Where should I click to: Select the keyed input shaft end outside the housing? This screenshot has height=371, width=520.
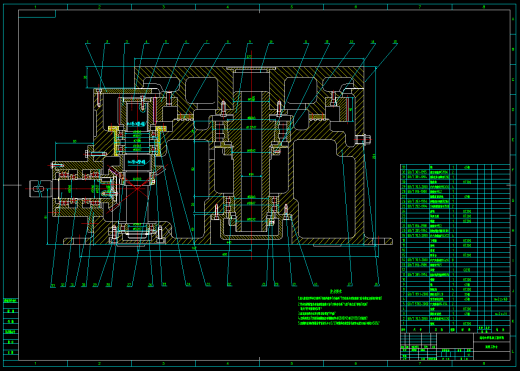40,189
